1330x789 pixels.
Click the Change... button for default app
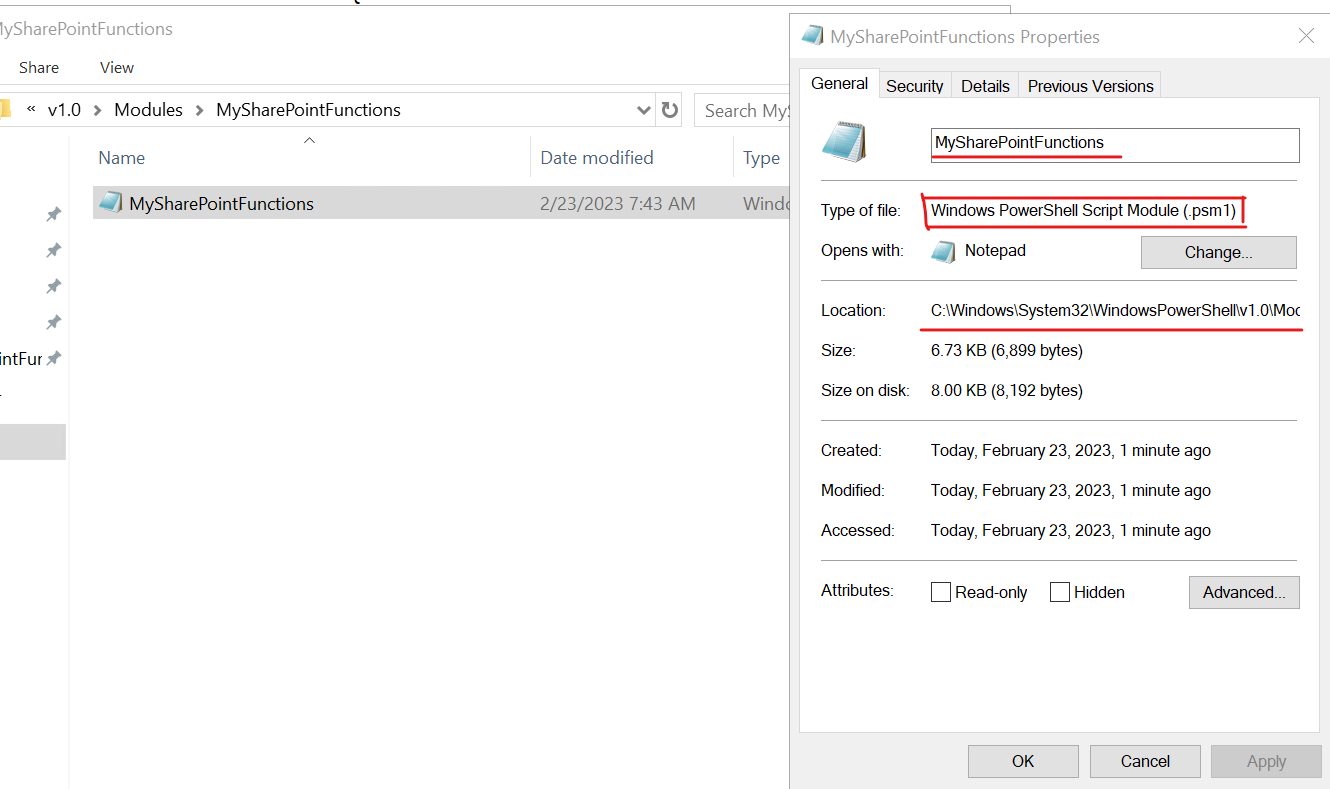(1218, 252)
